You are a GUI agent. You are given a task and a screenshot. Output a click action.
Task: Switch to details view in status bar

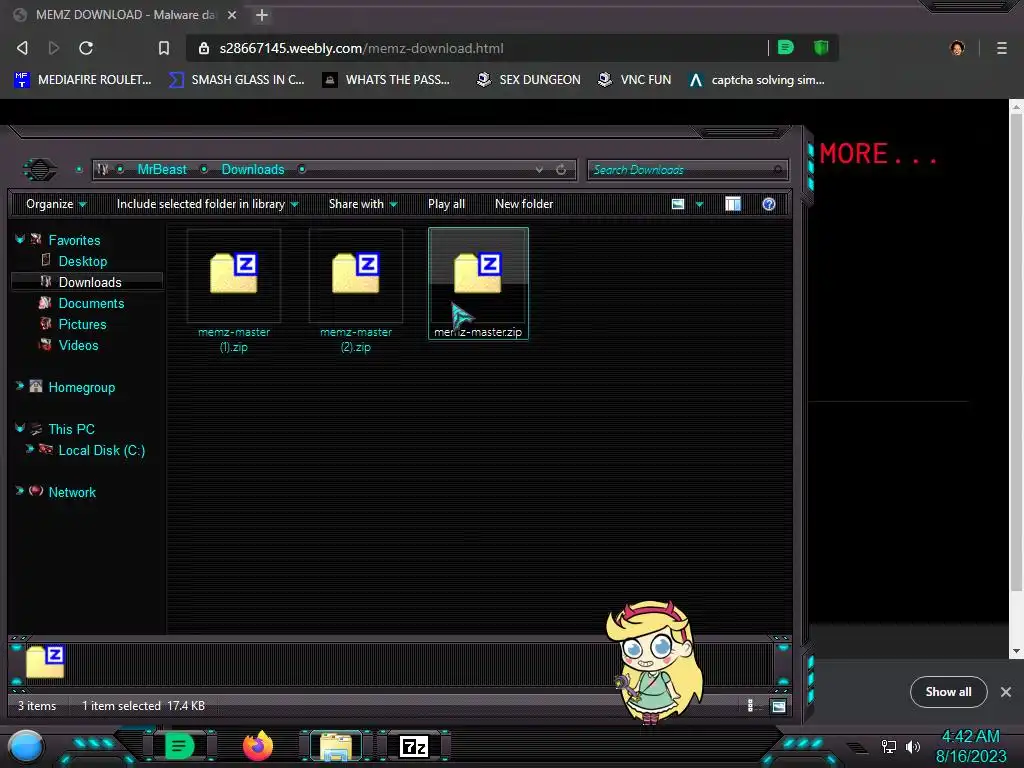[x=750, y=705]
